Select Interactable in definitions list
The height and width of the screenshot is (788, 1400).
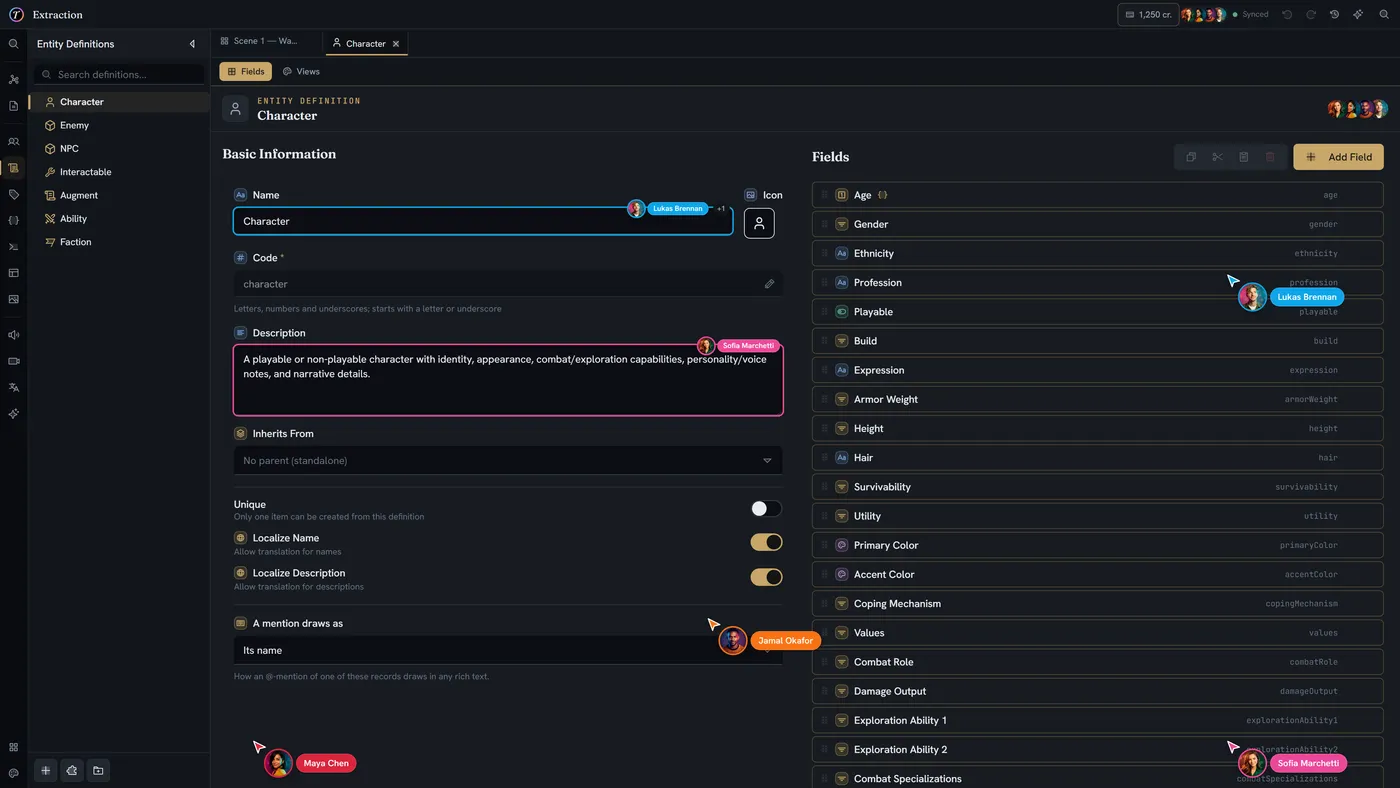[x=119, y=172]
